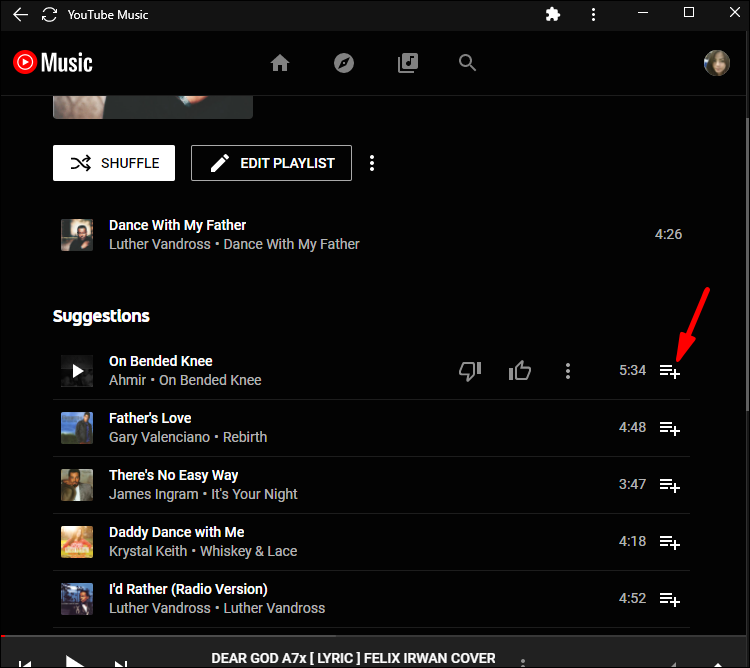750x668 pixels.
Task: Click the YouTube Music logo
Action: tap(53, 63)
